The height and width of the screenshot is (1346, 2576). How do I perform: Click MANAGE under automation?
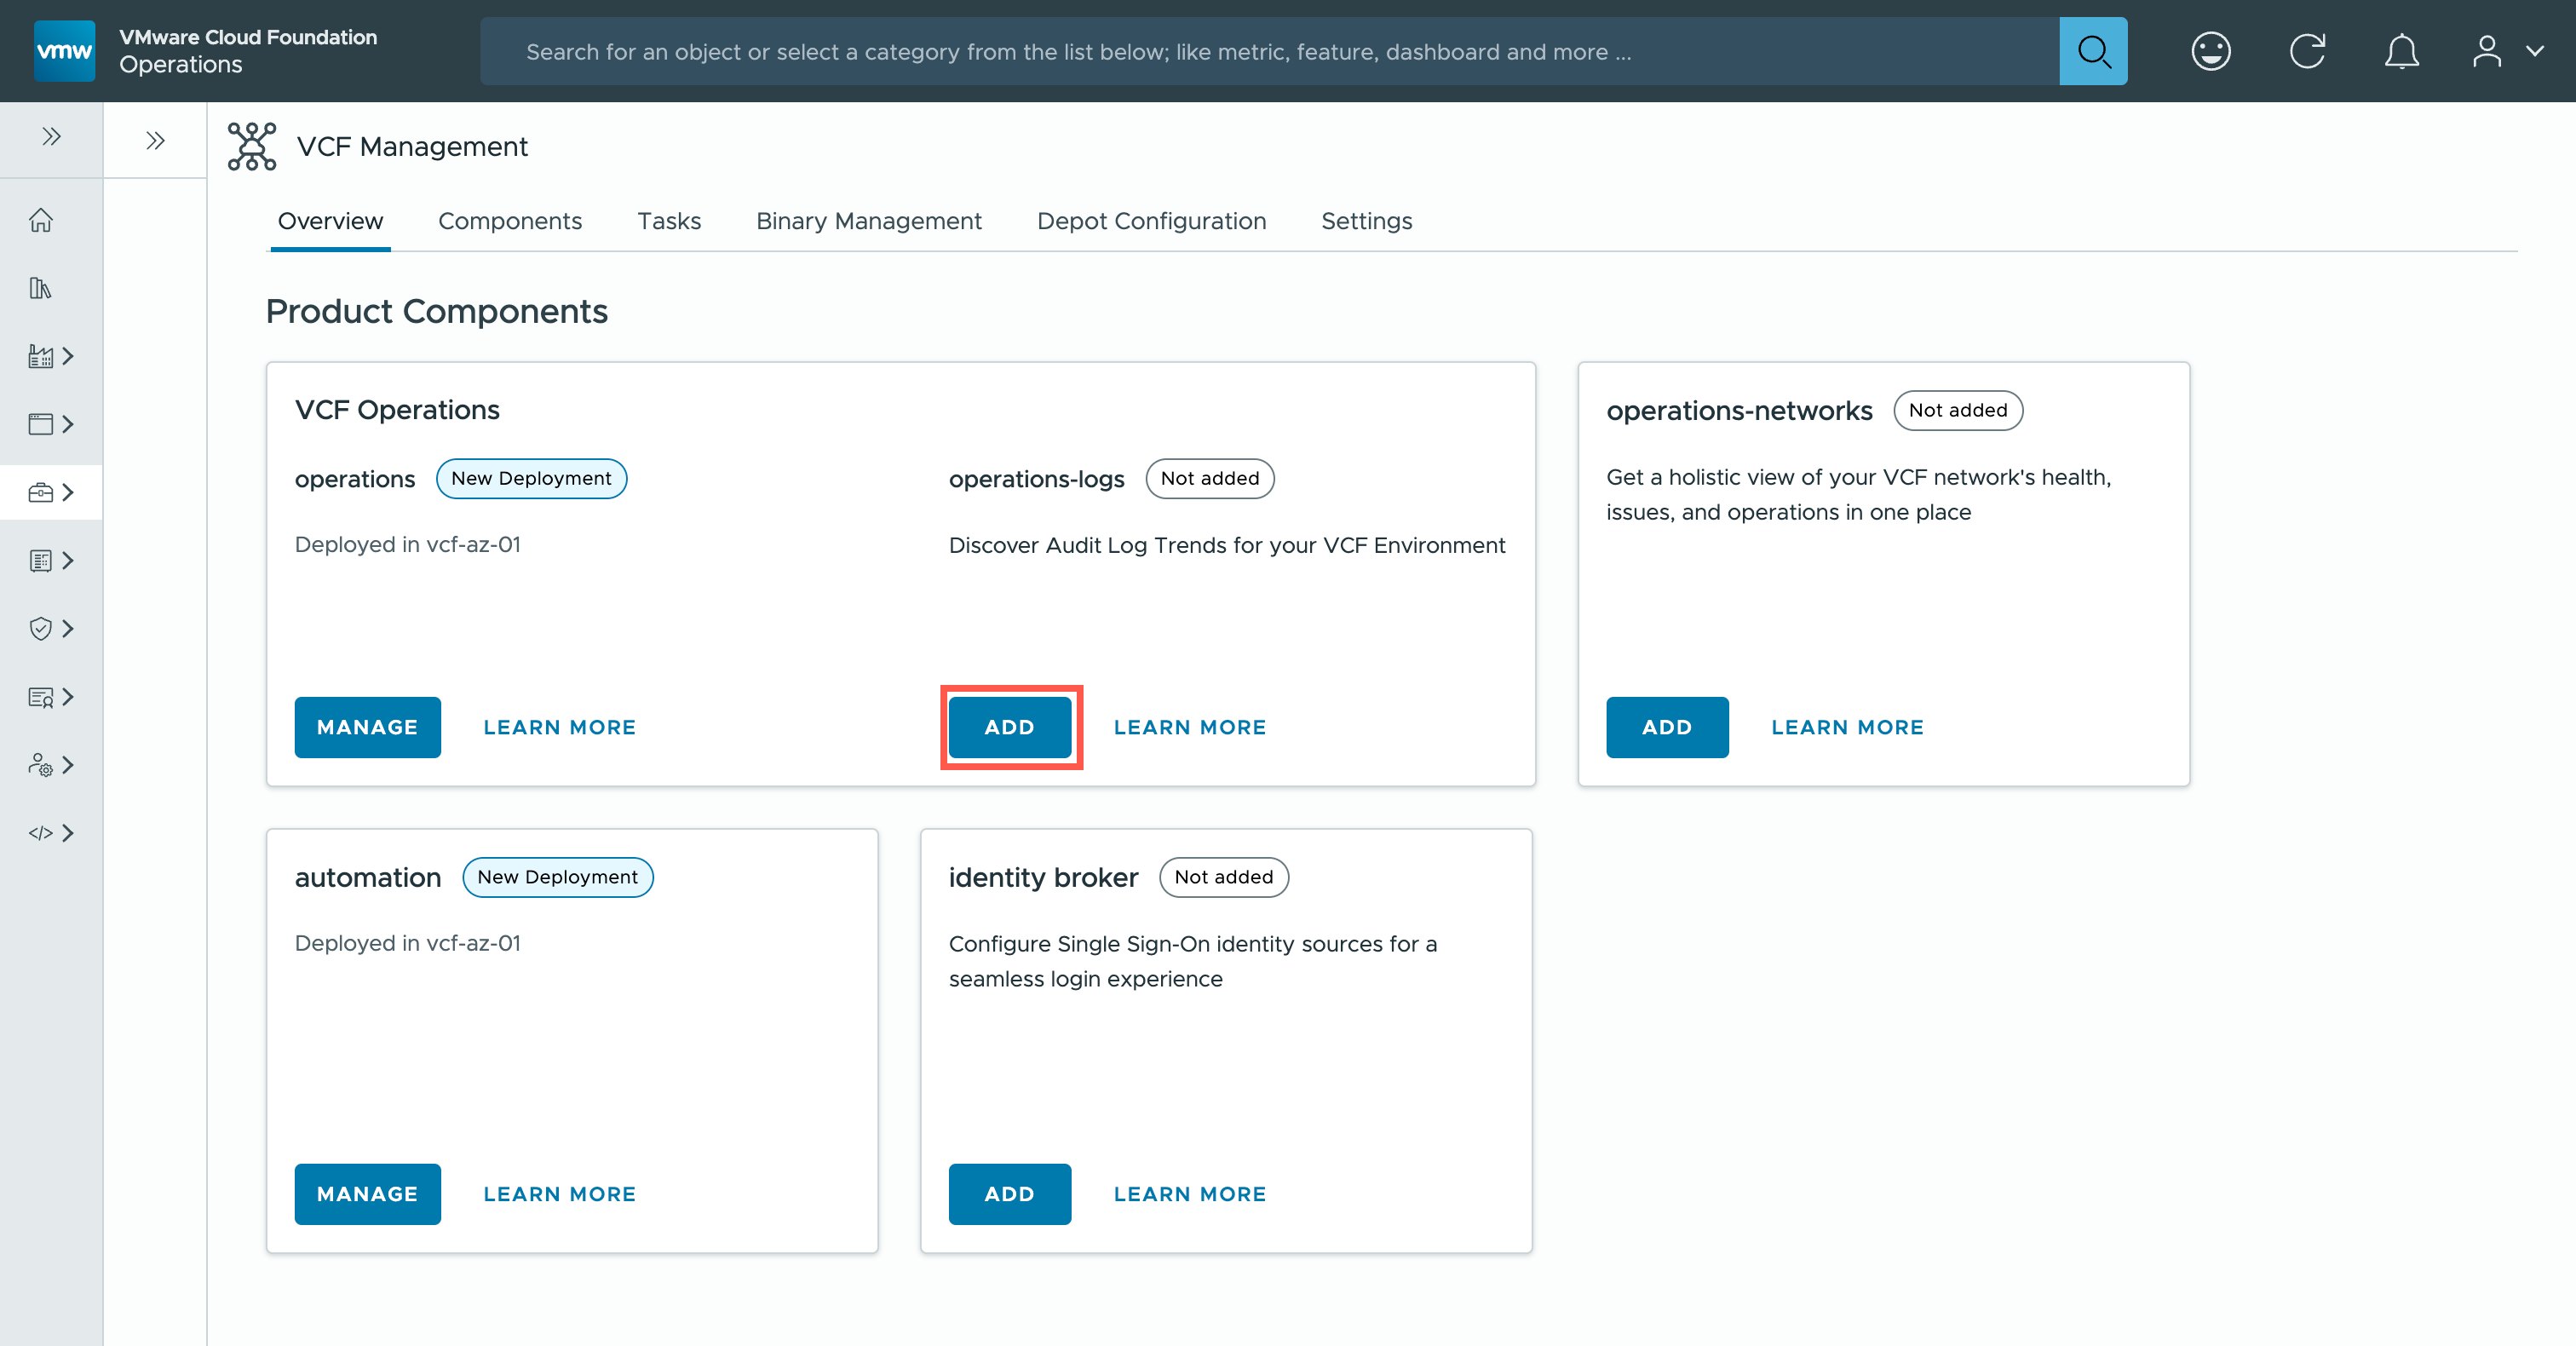pos(367,1194)
